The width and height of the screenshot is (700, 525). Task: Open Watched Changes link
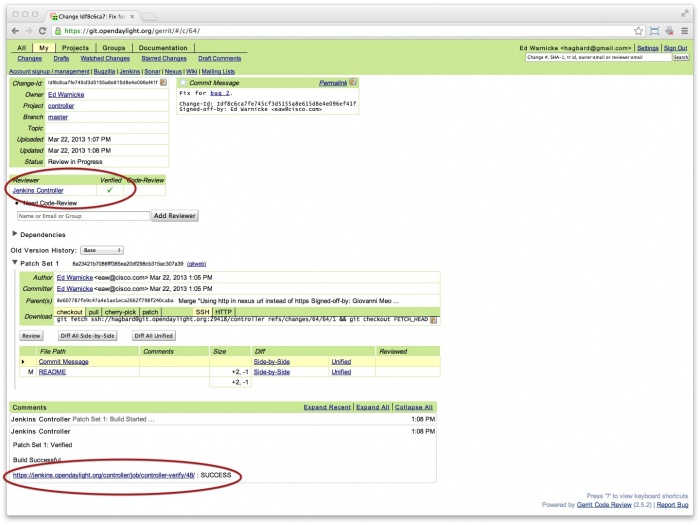105,58
